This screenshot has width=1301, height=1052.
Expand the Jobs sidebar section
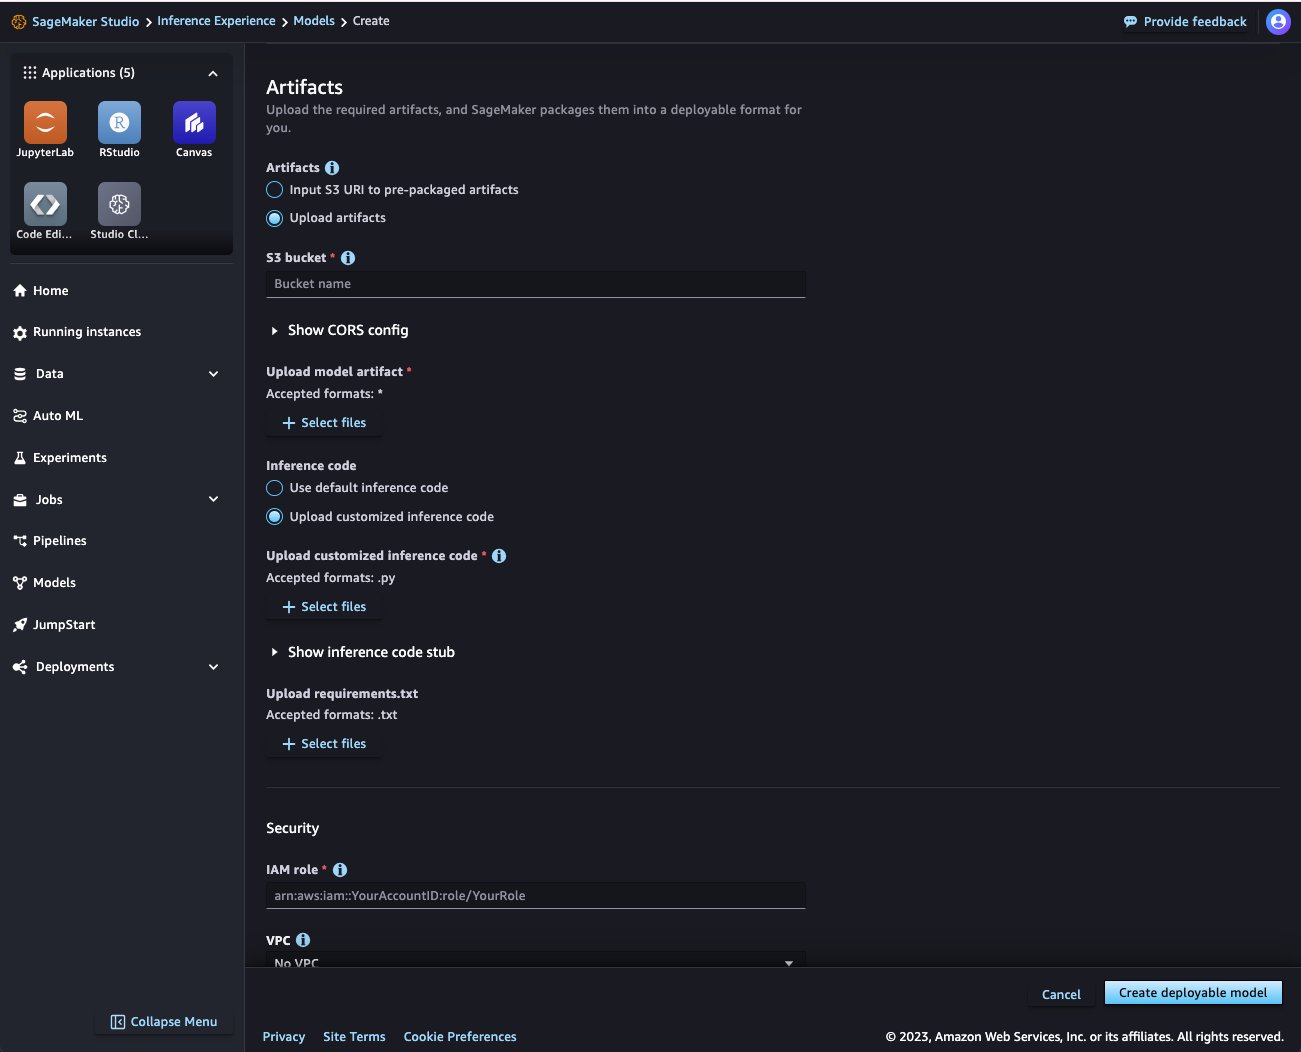click(x=213, y=499)
